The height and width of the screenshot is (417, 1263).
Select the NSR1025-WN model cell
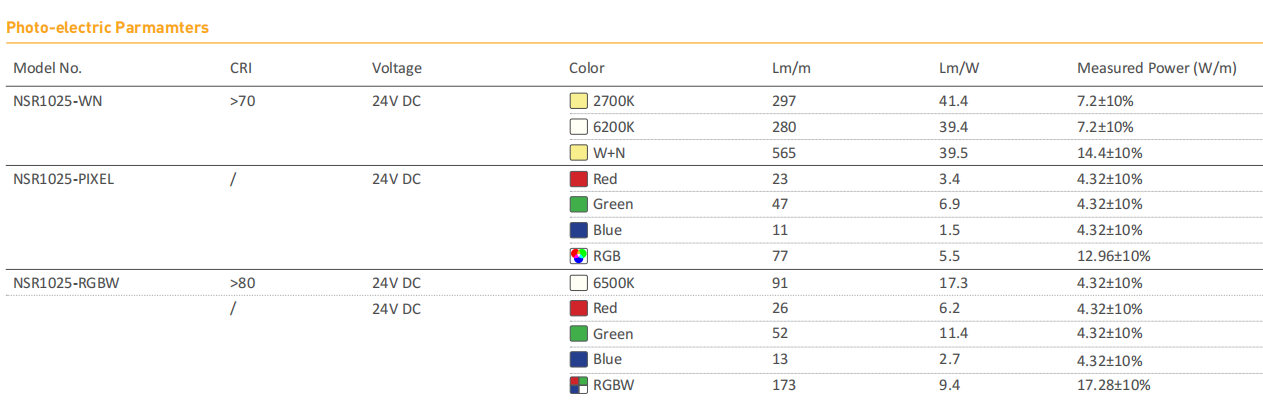coord(58,101)
